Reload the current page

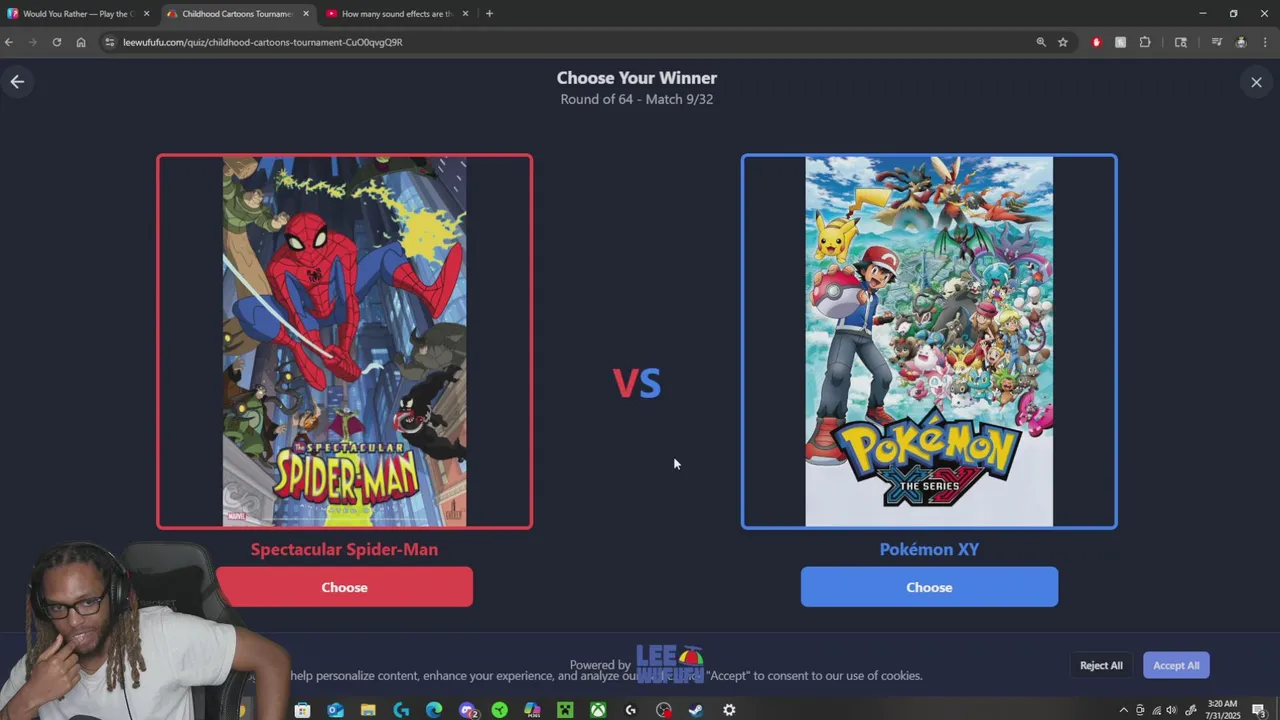pyautogui.click(x=57, y=42)
